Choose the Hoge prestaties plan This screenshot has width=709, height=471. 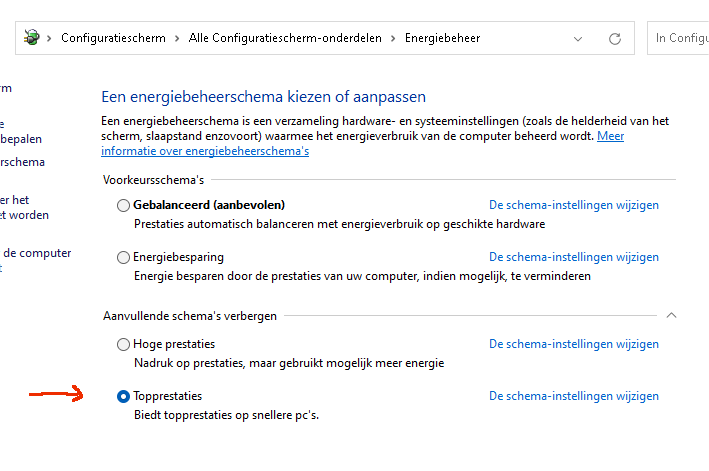(123, 344)
